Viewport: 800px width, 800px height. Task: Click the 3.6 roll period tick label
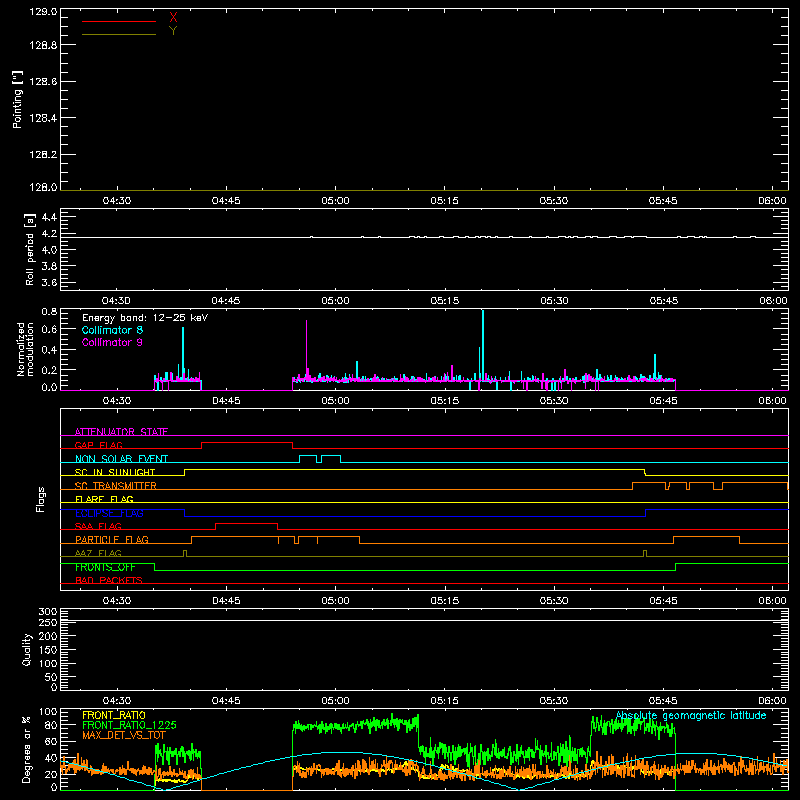tap(49, 282)
